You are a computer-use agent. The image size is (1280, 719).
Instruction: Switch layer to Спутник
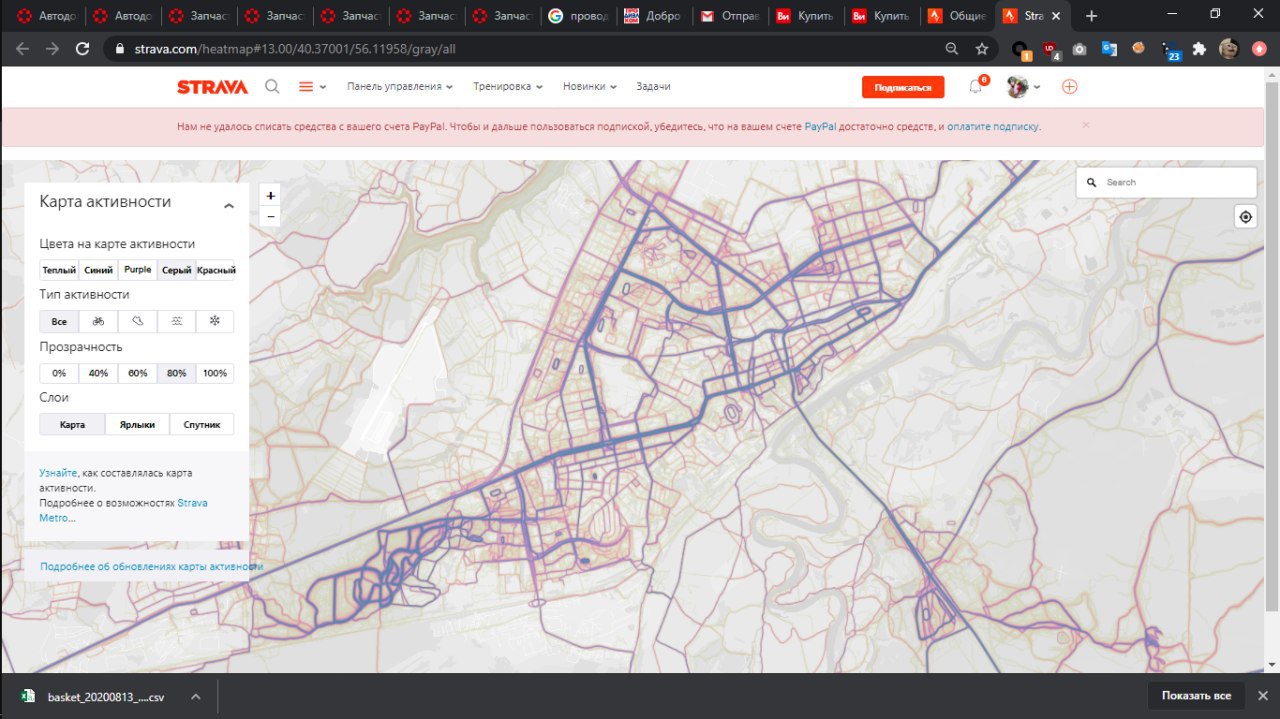coord(202,425)
